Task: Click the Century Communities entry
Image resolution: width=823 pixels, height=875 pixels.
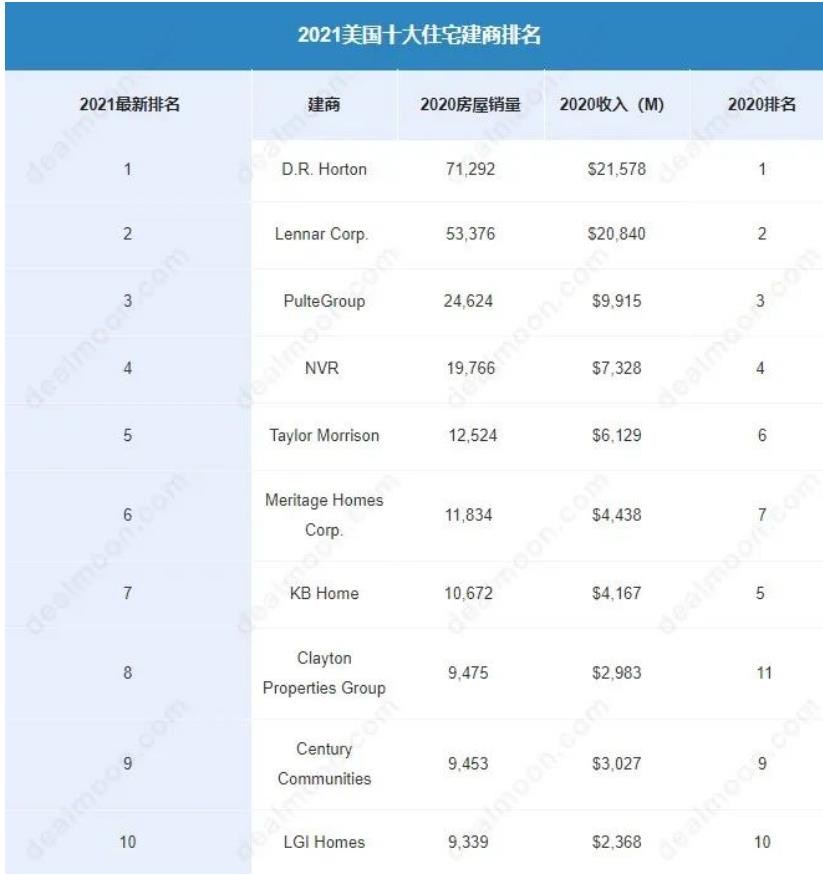Action: [x=324, y=763]
